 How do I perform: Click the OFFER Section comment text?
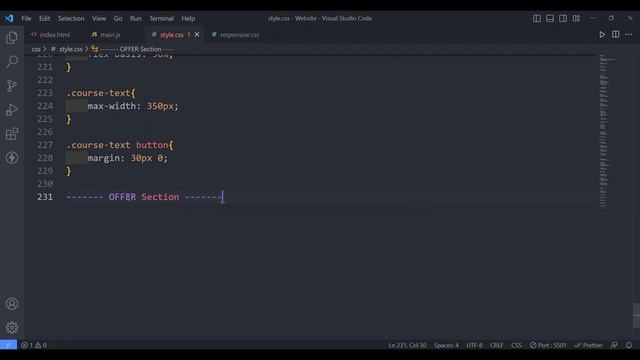pyautogui.click(x=144, y=197)
